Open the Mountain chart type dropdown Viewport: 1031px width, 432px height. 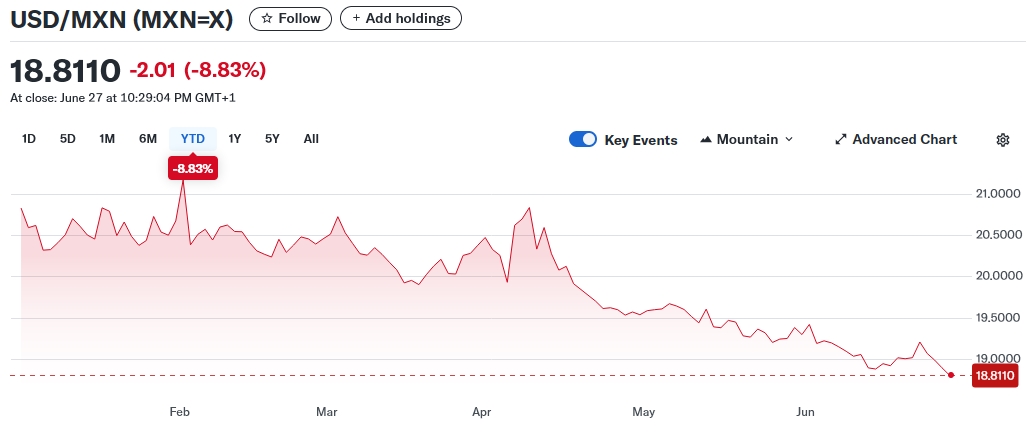click(747, 139)
